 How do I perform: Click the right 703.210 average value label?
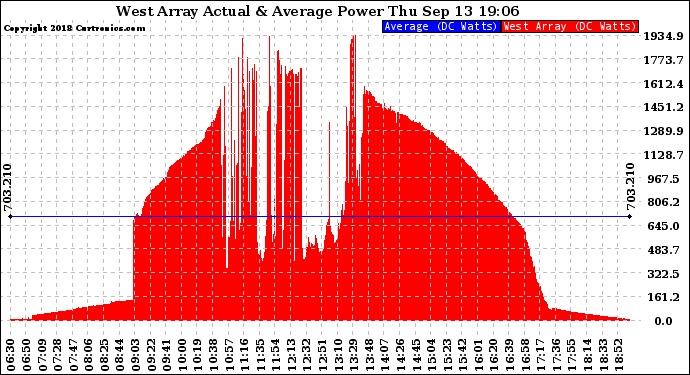[x=631, y=187]
